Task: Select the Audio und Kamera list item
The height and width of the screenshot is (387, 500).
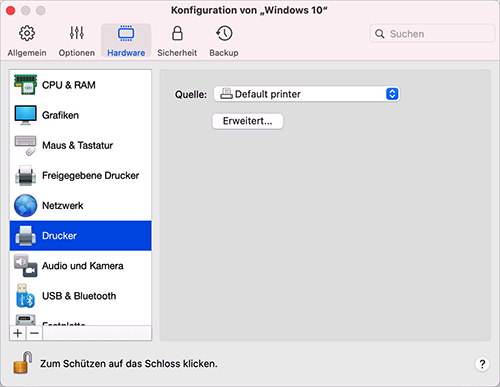Action: (81, 266)
